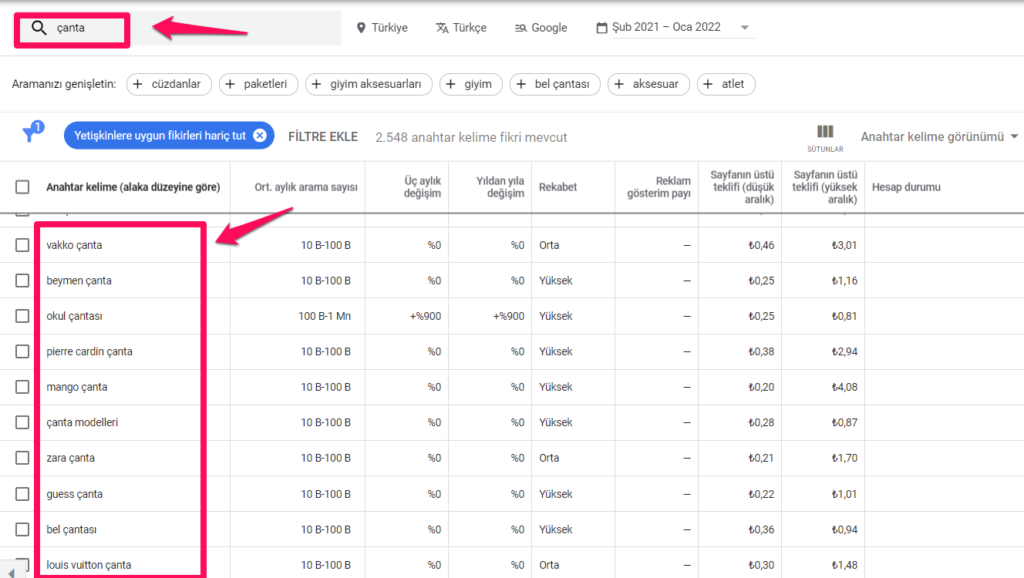
Task: Remove the Yetişkinlere uygun filter chip
Action: coord(259,136)
